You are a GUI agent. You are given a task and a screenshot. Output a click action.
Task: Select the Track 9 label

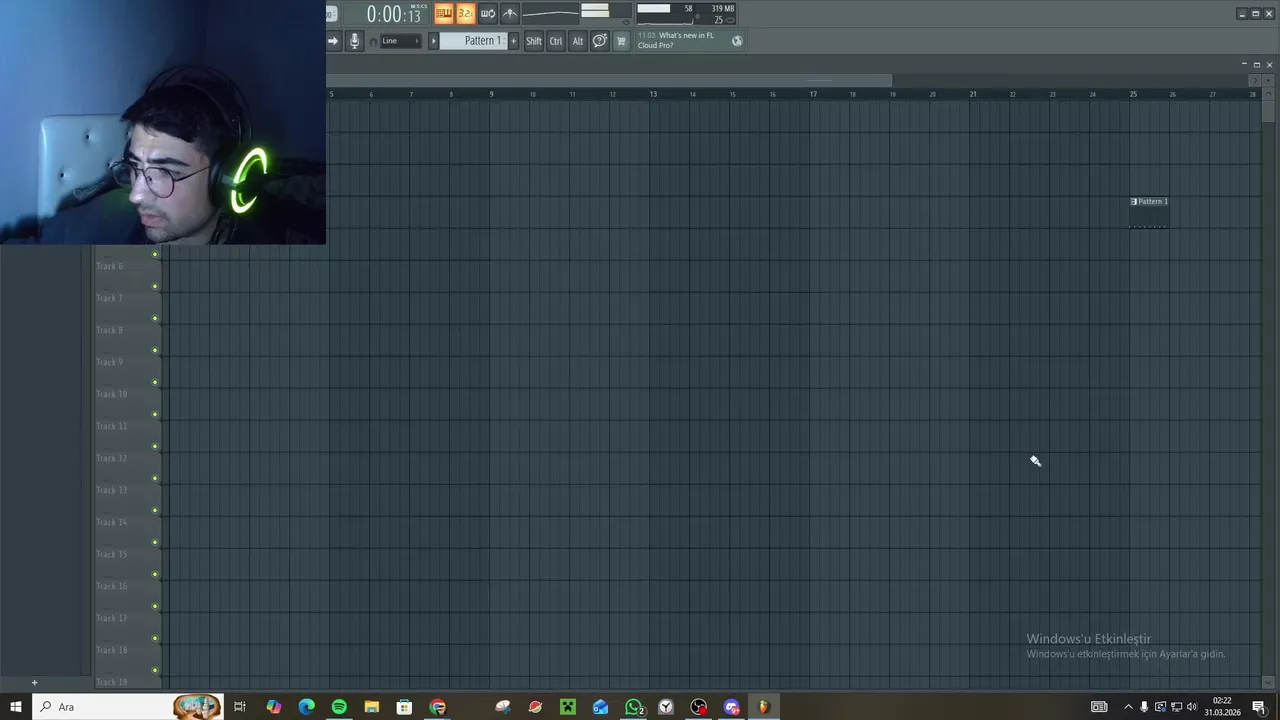[x=110, y=362]
